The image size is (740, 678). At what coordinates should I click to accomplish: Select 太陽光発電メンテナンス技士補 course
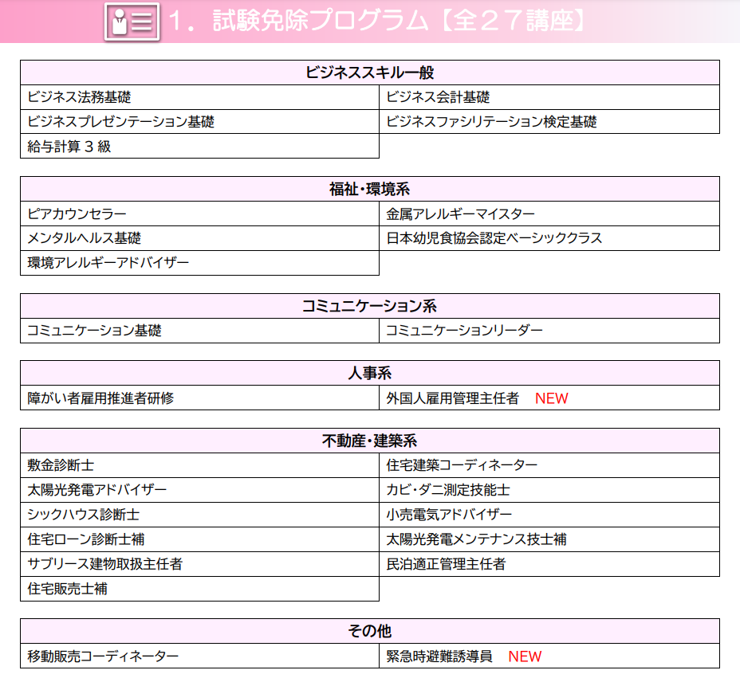pyautogui.click(x=549, y=539)
